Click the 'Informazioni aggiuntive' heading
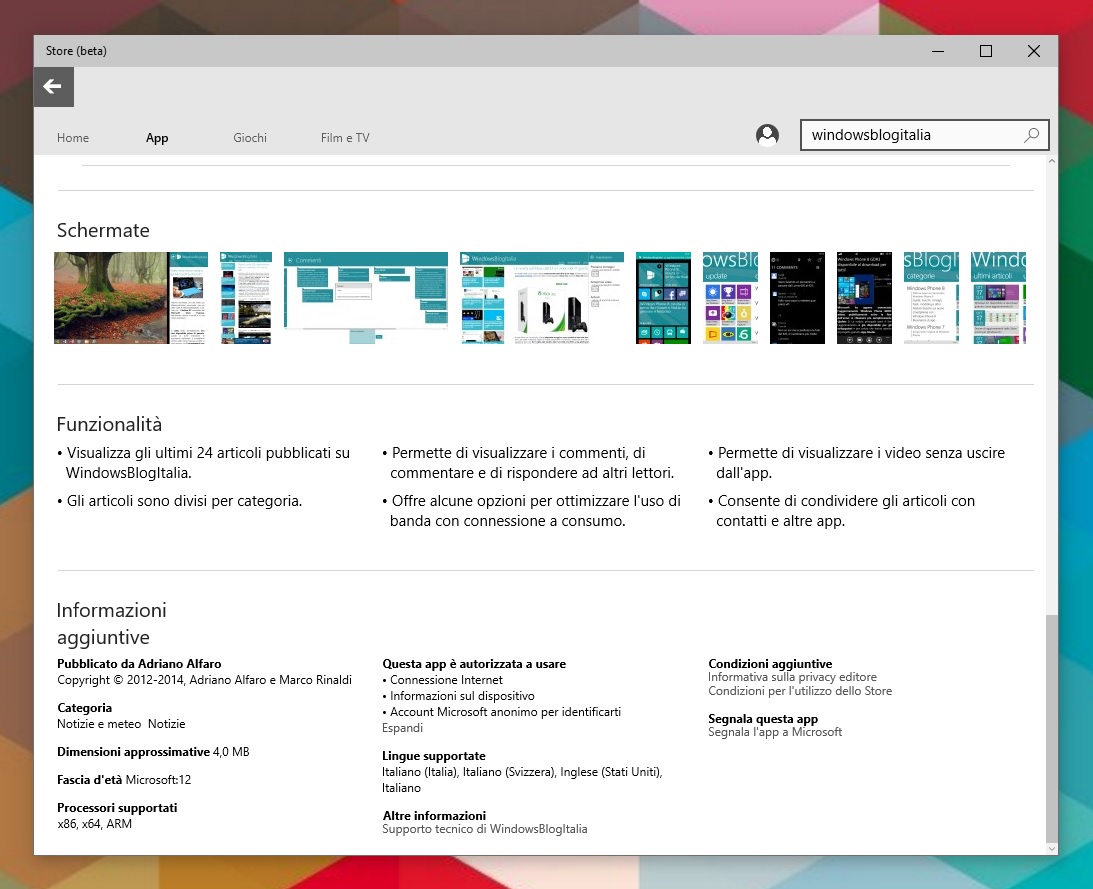Viewport: 1093px width, 889px height. [x=112, y=623]
